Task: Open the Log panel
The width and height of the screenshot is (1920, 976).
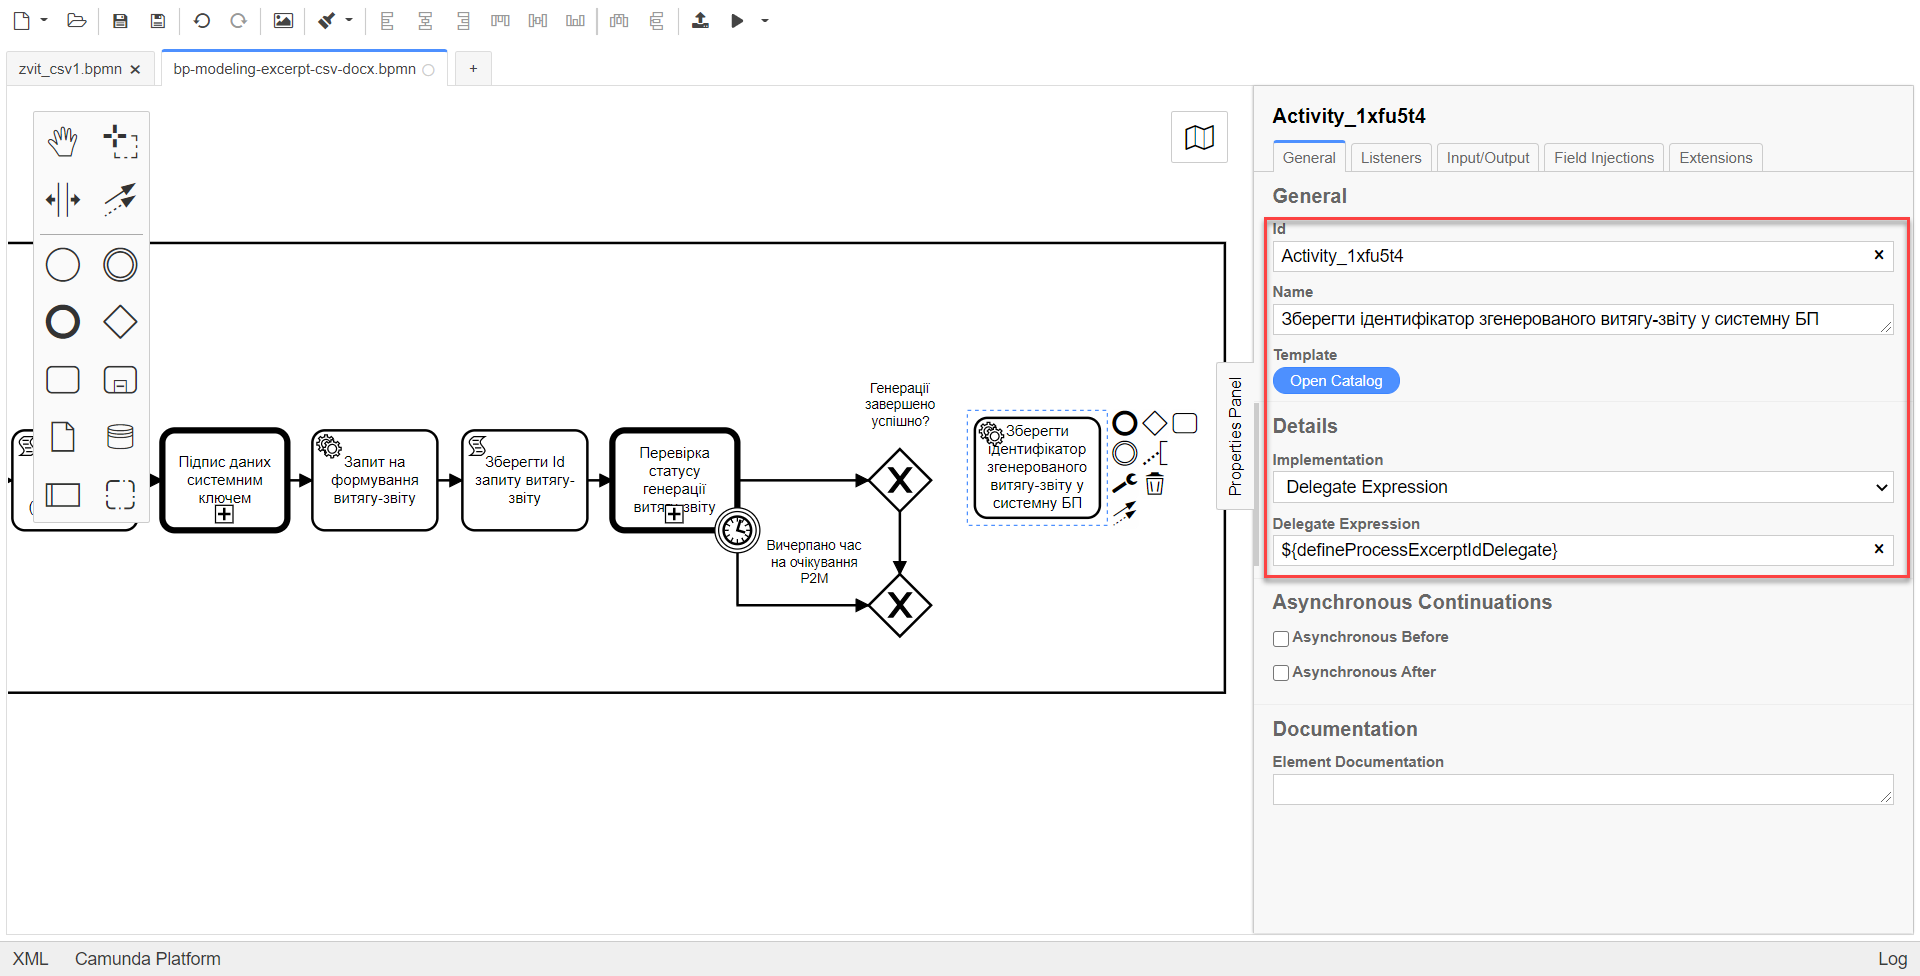Action: 1892,958
